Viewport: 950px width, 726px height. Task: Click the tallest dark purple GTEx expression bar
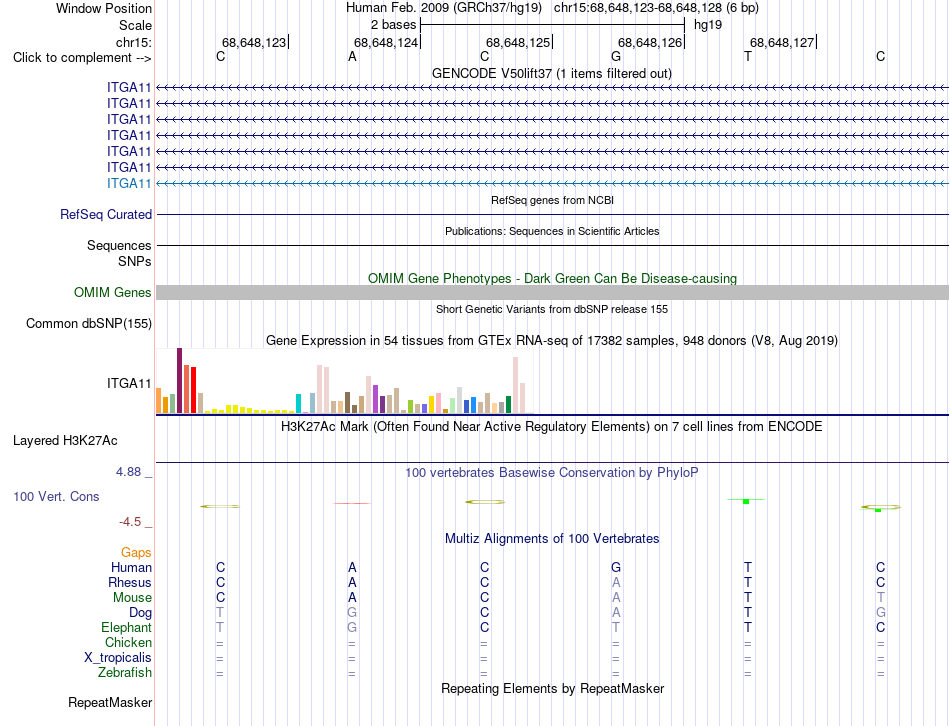[179, 381]
